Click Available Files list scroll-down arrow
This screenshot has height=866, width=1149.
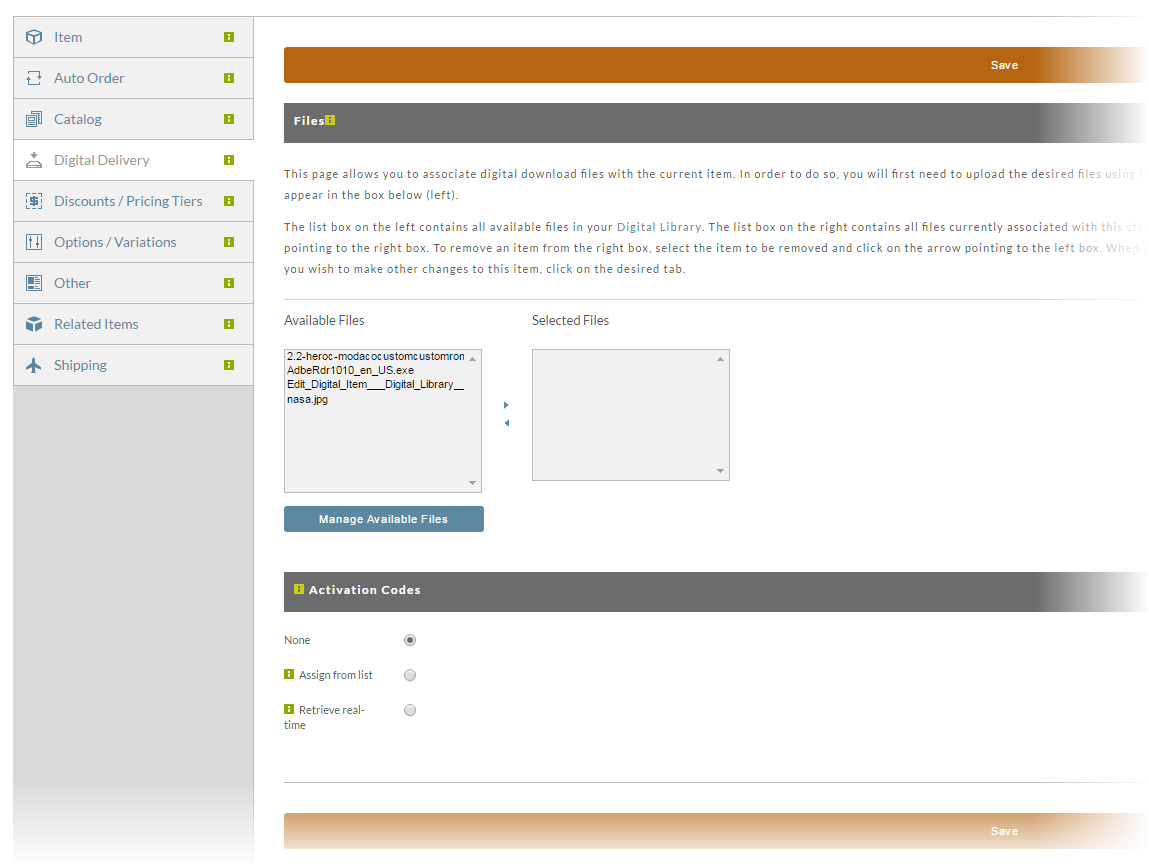coord(473,483)
